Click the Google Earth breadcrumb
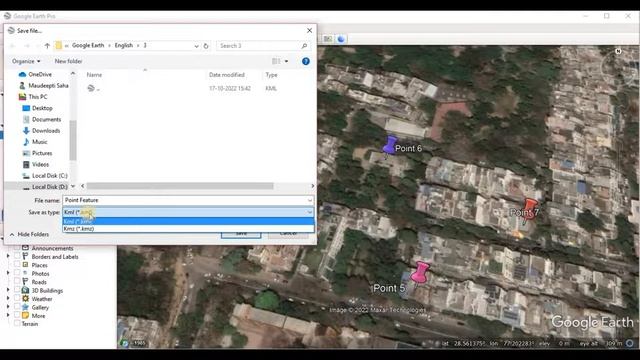640x360 pixels. coord(88,45)
